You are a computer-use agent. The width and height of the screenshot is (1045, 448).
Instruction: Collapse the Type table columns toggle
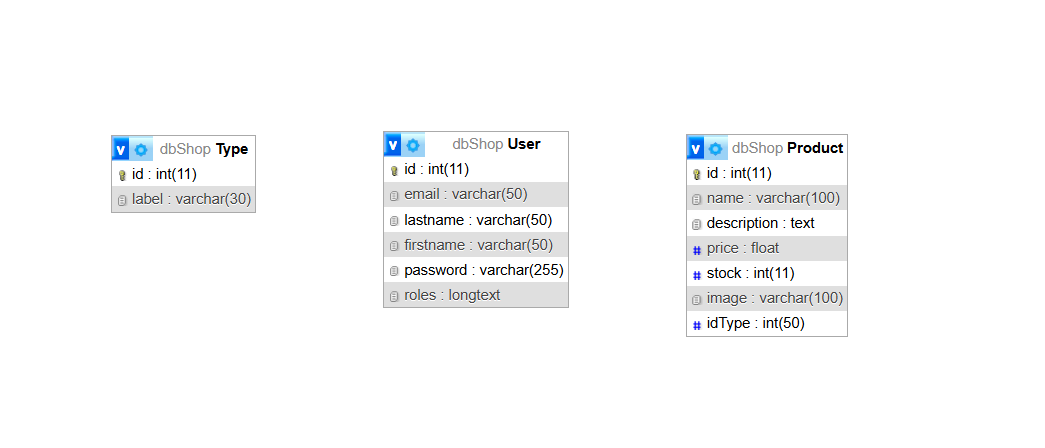(x=121, y=149)
